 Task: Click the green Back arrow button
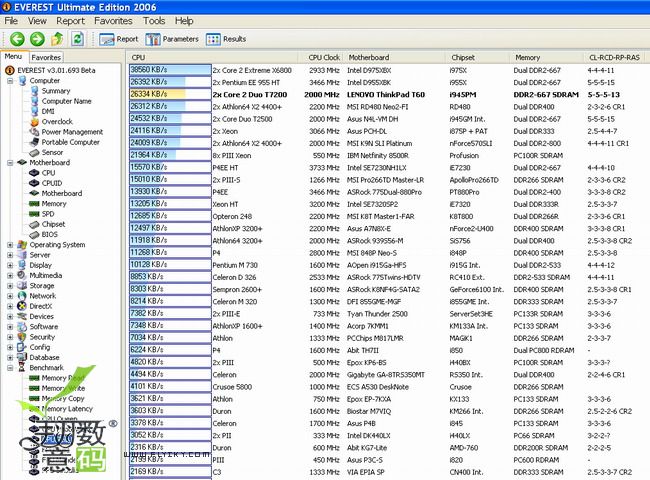[x=17, y=39]
